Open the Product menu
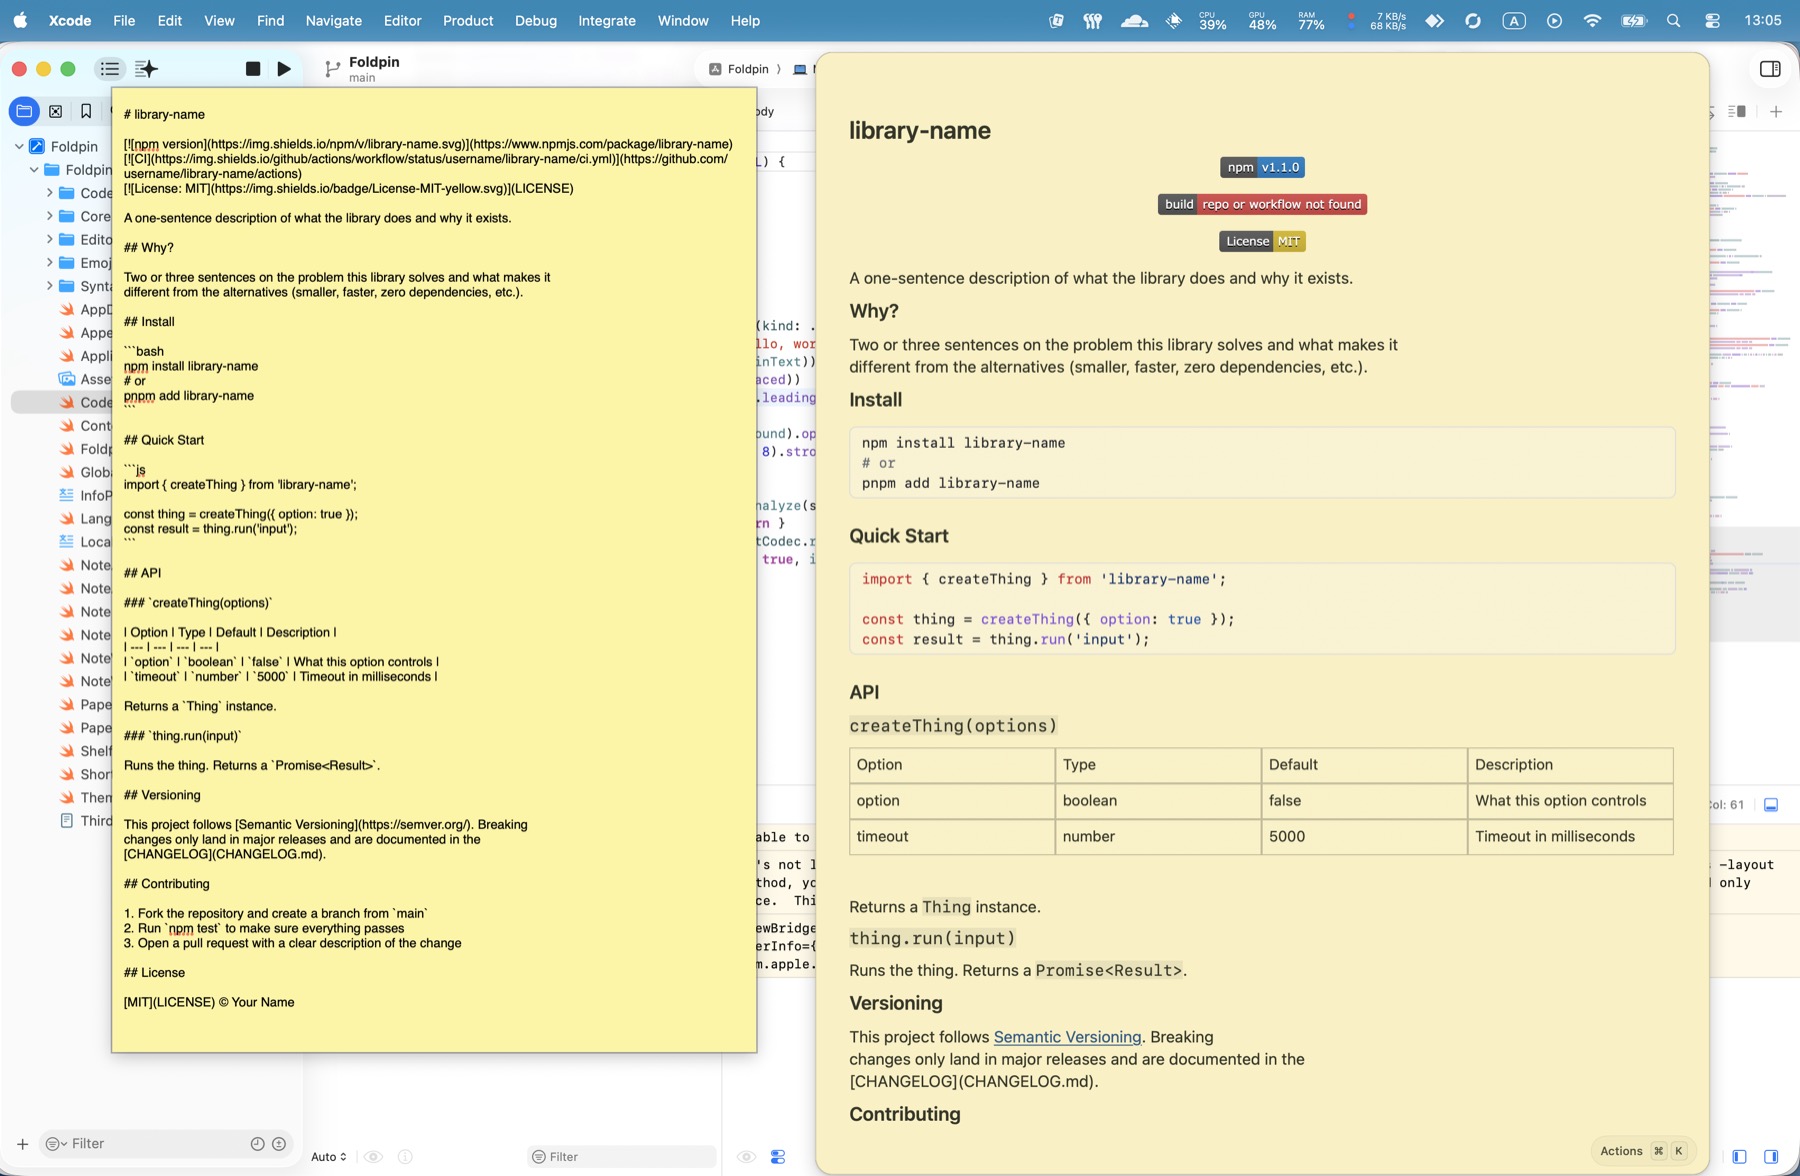The height and width of the screenshot is (1176, 1800). pos(468,21)
